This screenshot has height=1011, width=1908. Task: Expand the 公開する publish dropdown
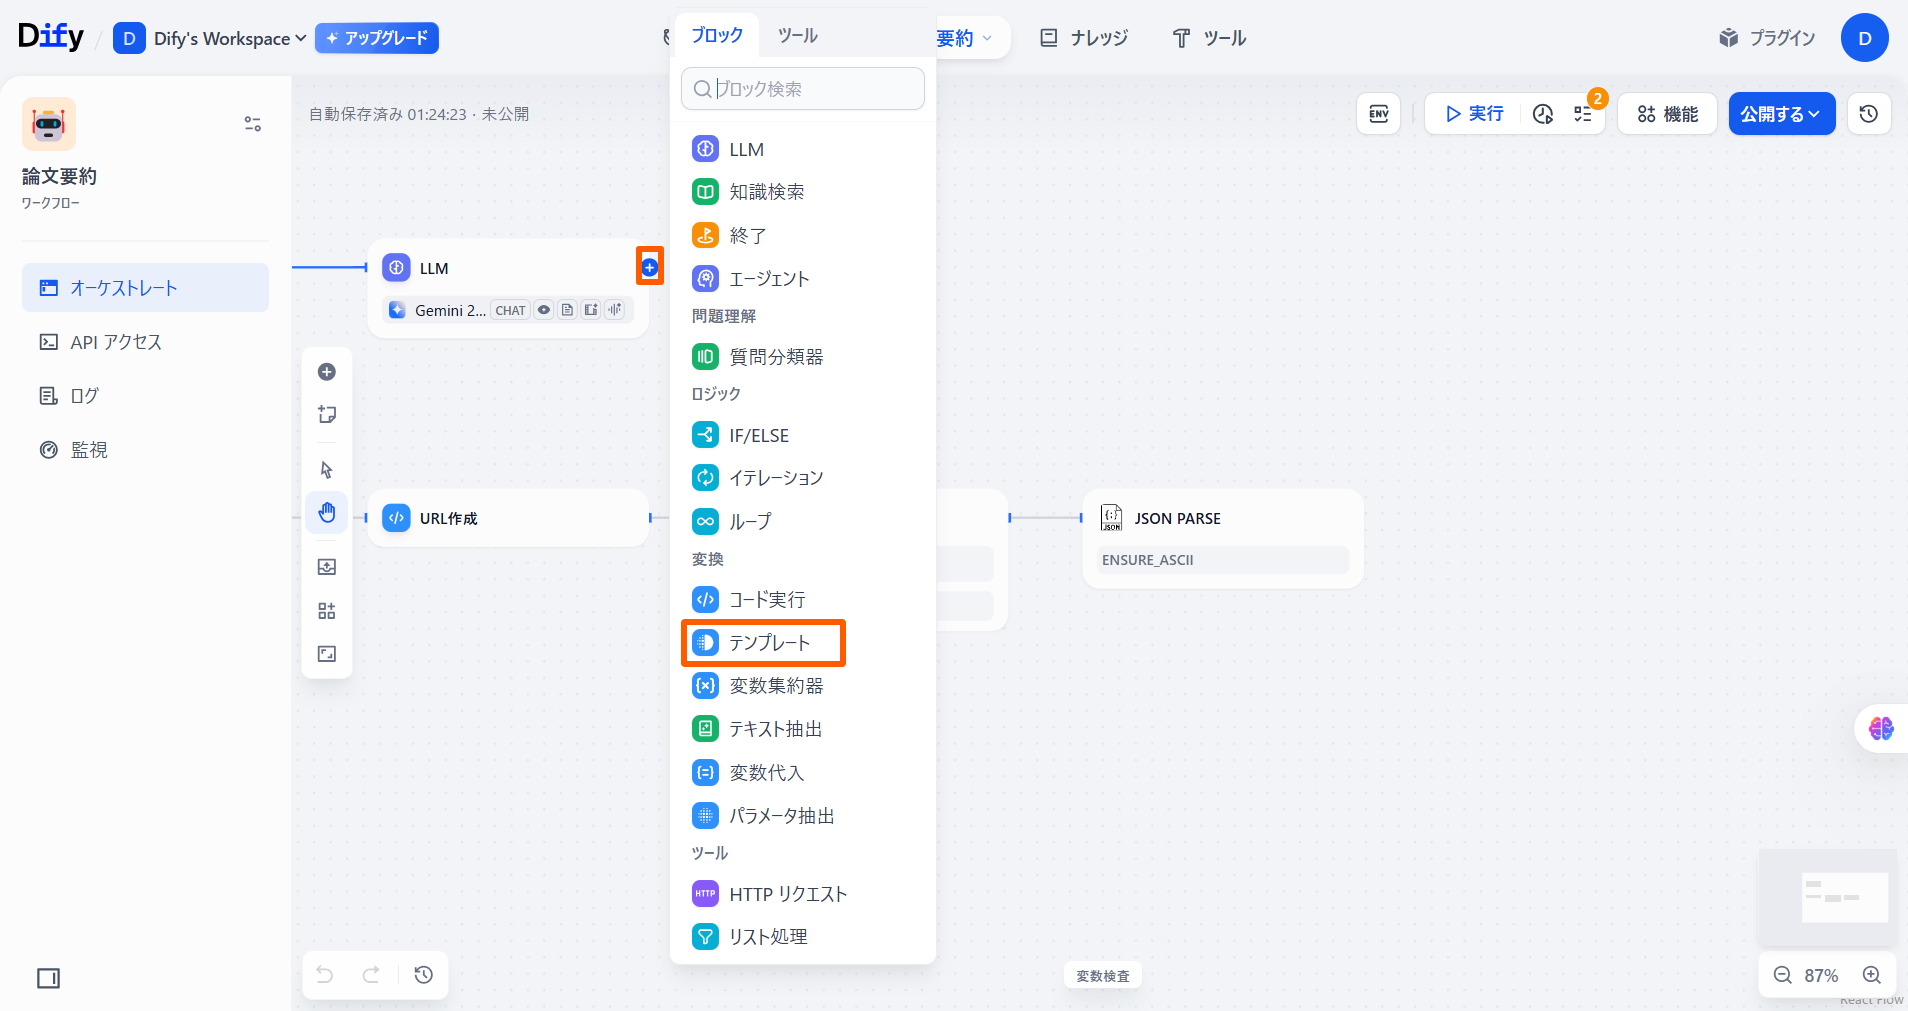coord(1781,114)
